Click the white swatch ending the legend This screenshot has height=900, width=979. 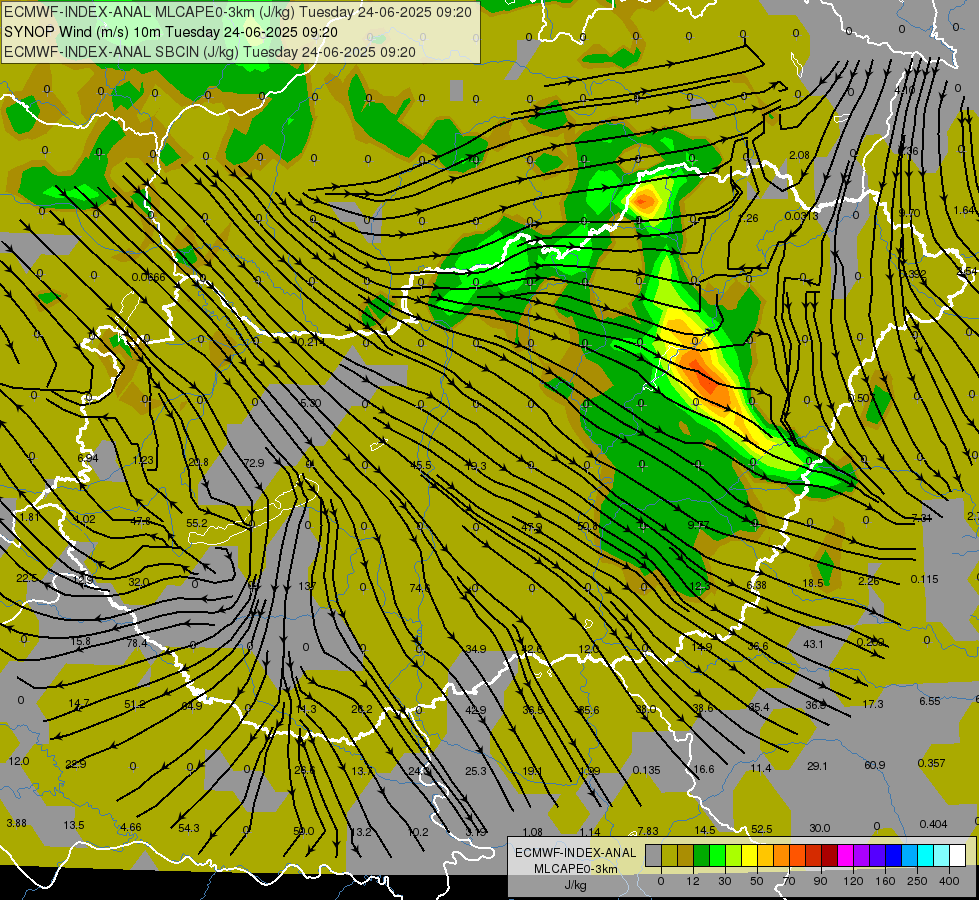[x=958, y=855]
